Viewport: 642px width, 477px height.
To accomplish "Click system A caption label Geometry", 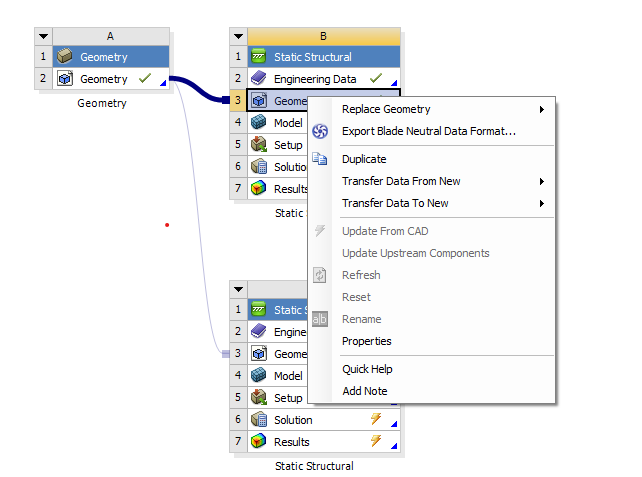I will [x=102, y=103].
